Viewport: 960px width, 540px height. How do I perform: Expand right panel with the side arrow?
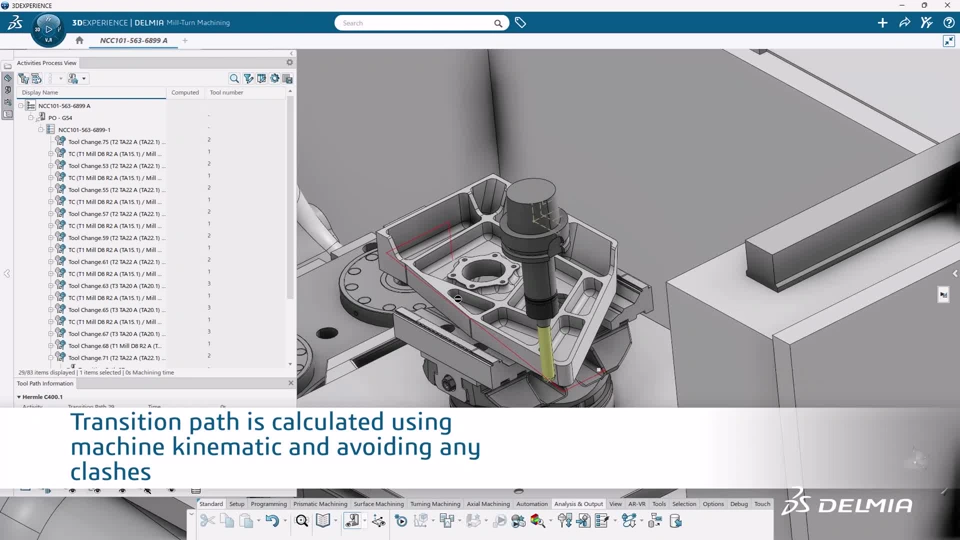pos(954,274)
